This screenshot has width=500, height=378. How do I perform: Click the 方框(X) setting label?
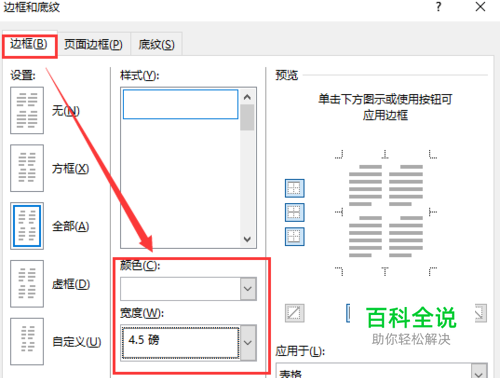(70, 168)
